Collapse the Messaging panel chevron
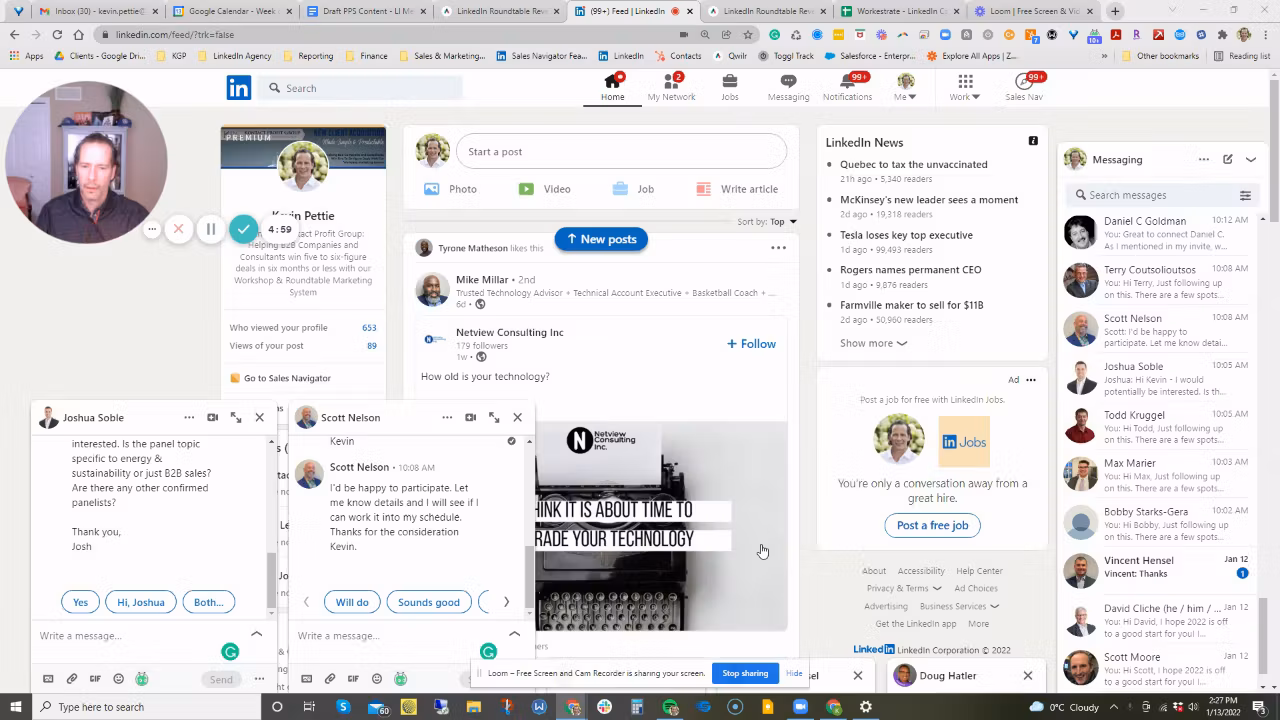1280x720 pixels. pyautogui.click(x=1251, y=159)
